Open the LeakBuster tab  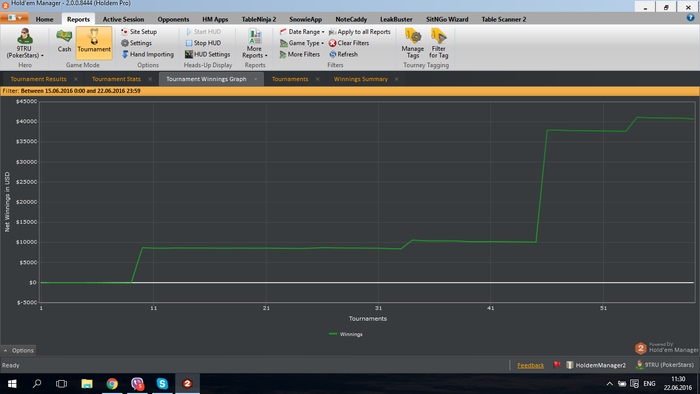[x=396, y=19]
